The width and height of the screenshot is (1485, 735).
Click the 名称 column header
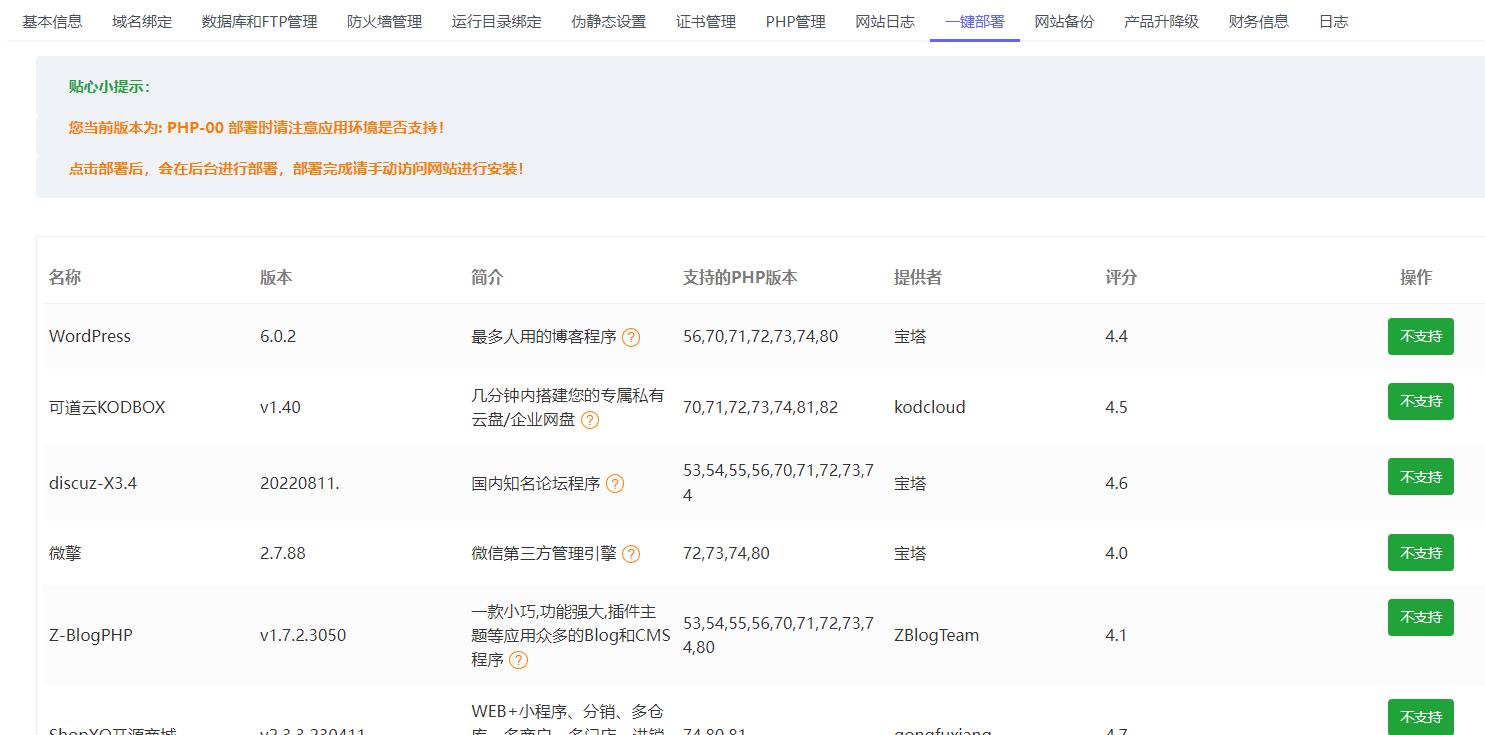pos(65,278)
